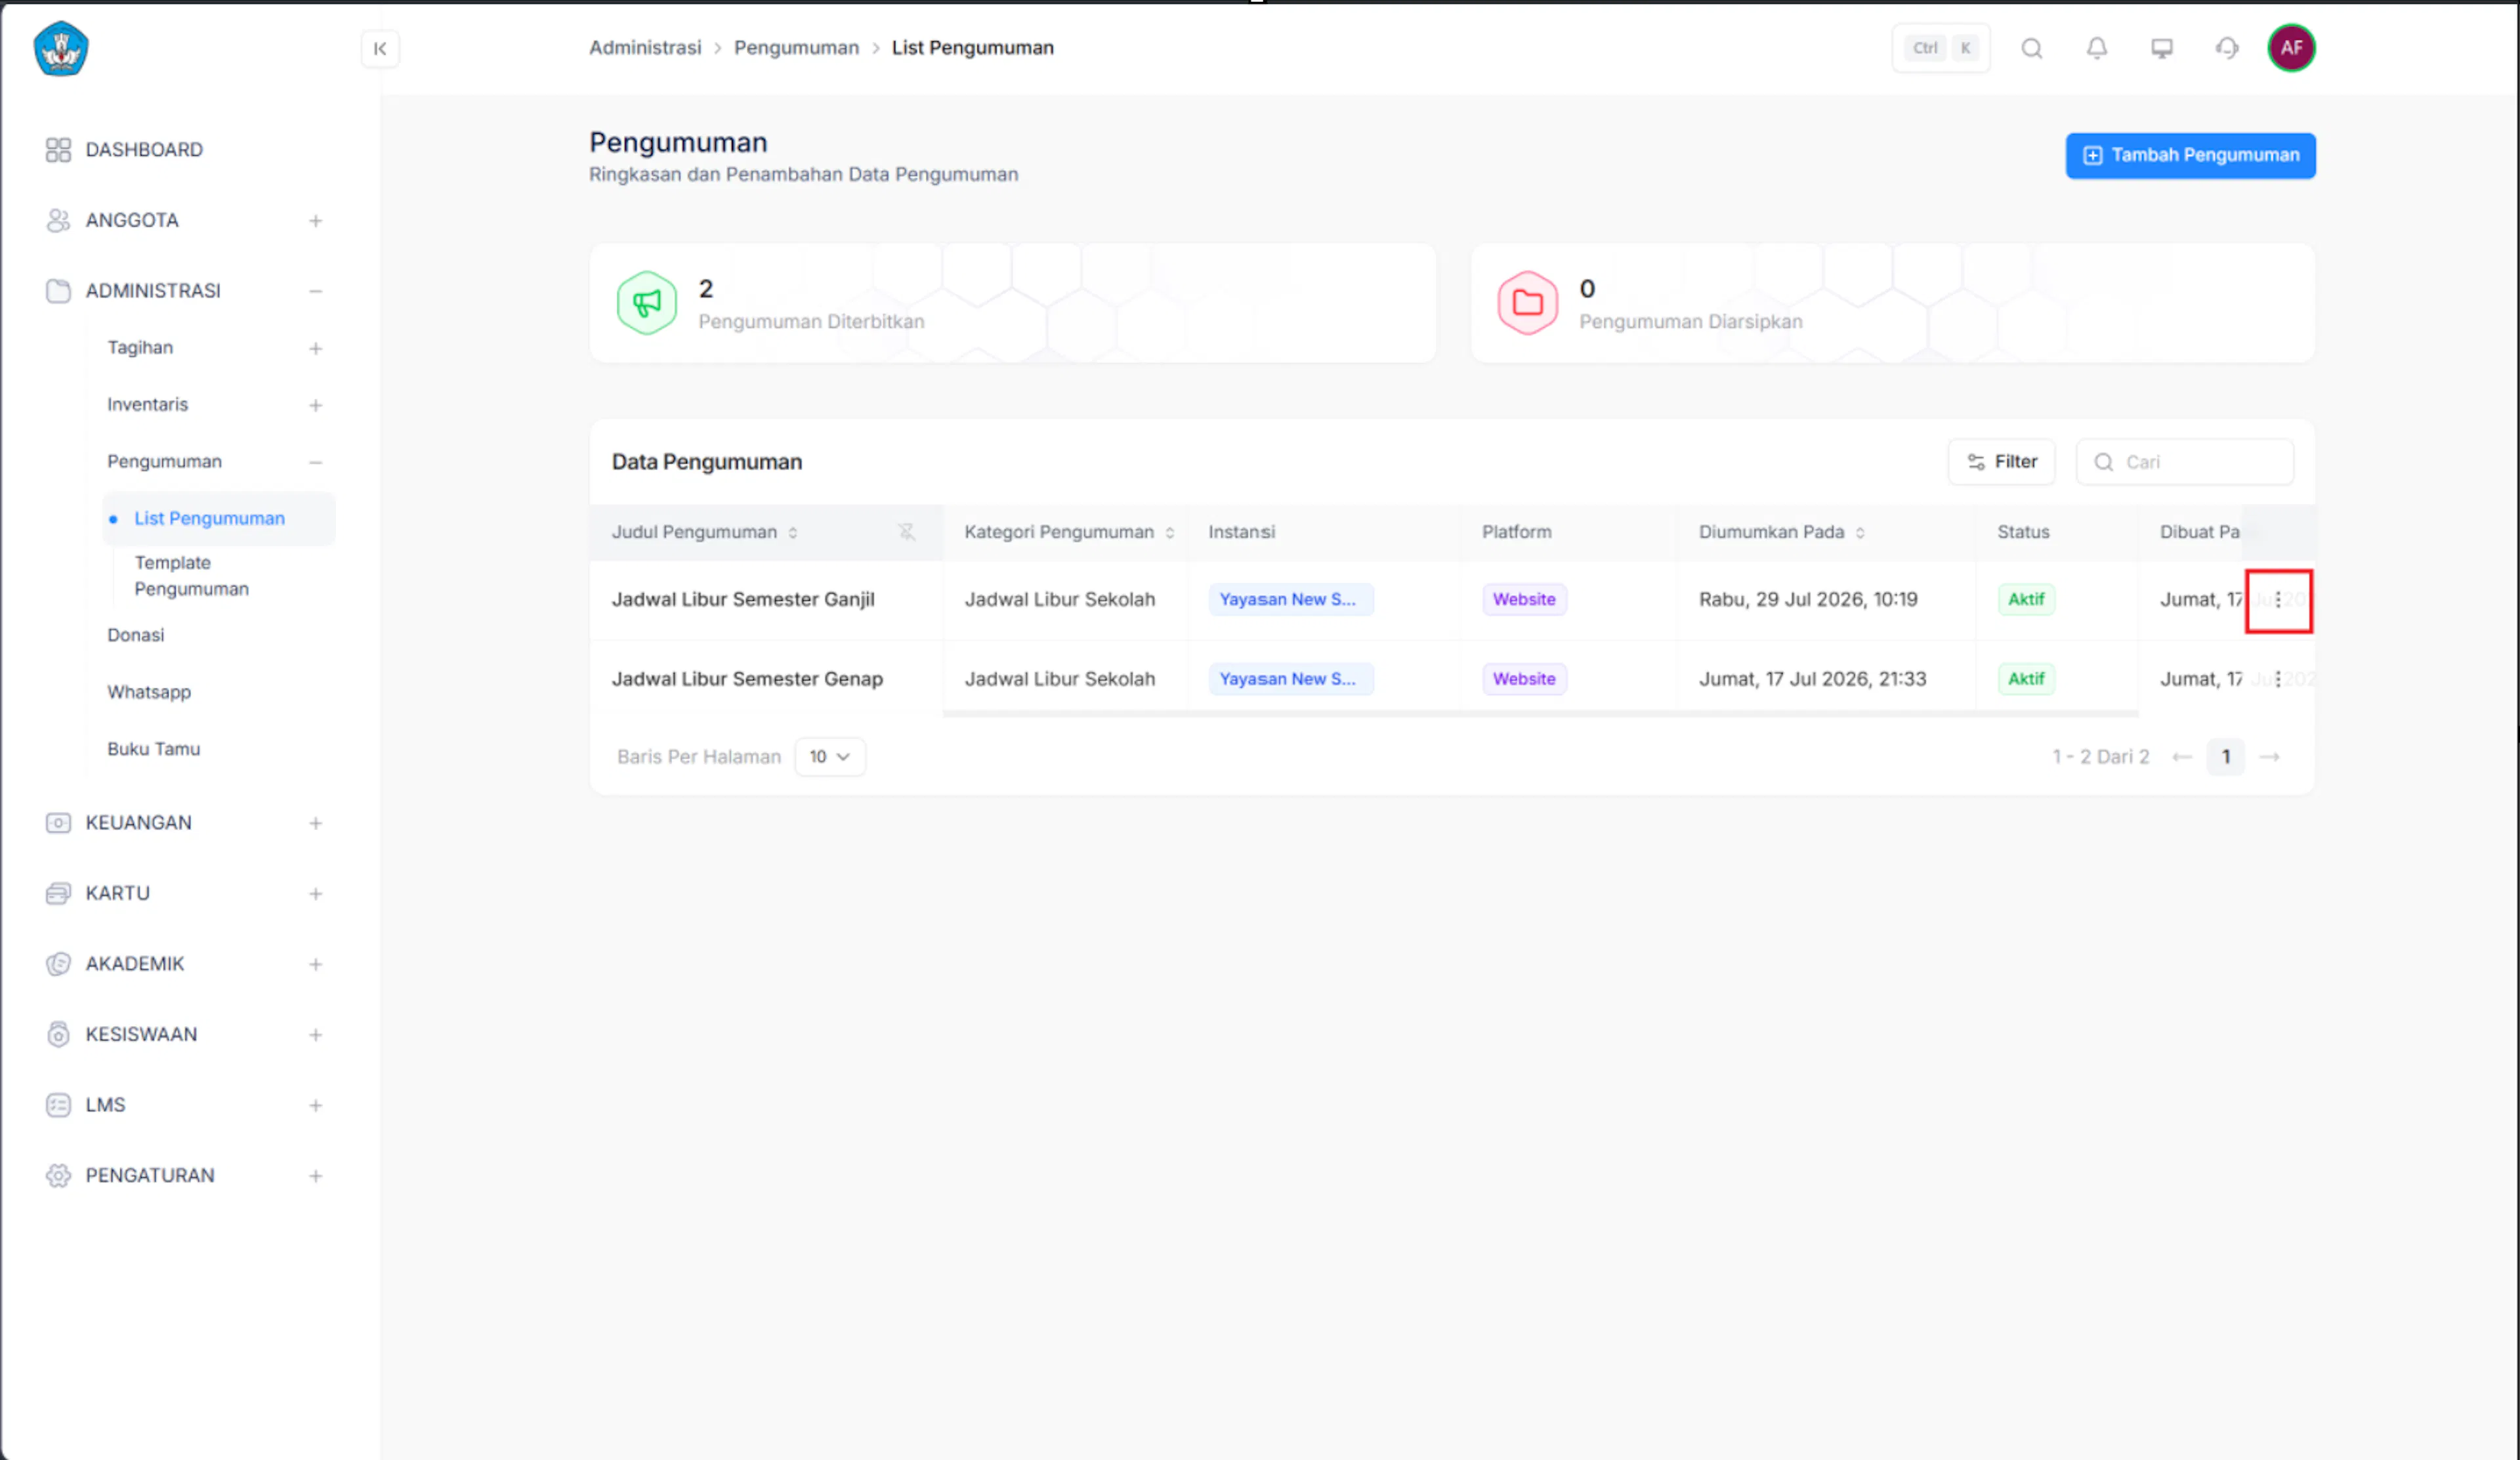The image size is (2520, 1460).
Task: Unpin the Judul Pengumuman column
Action: click(x=906, y=532)
